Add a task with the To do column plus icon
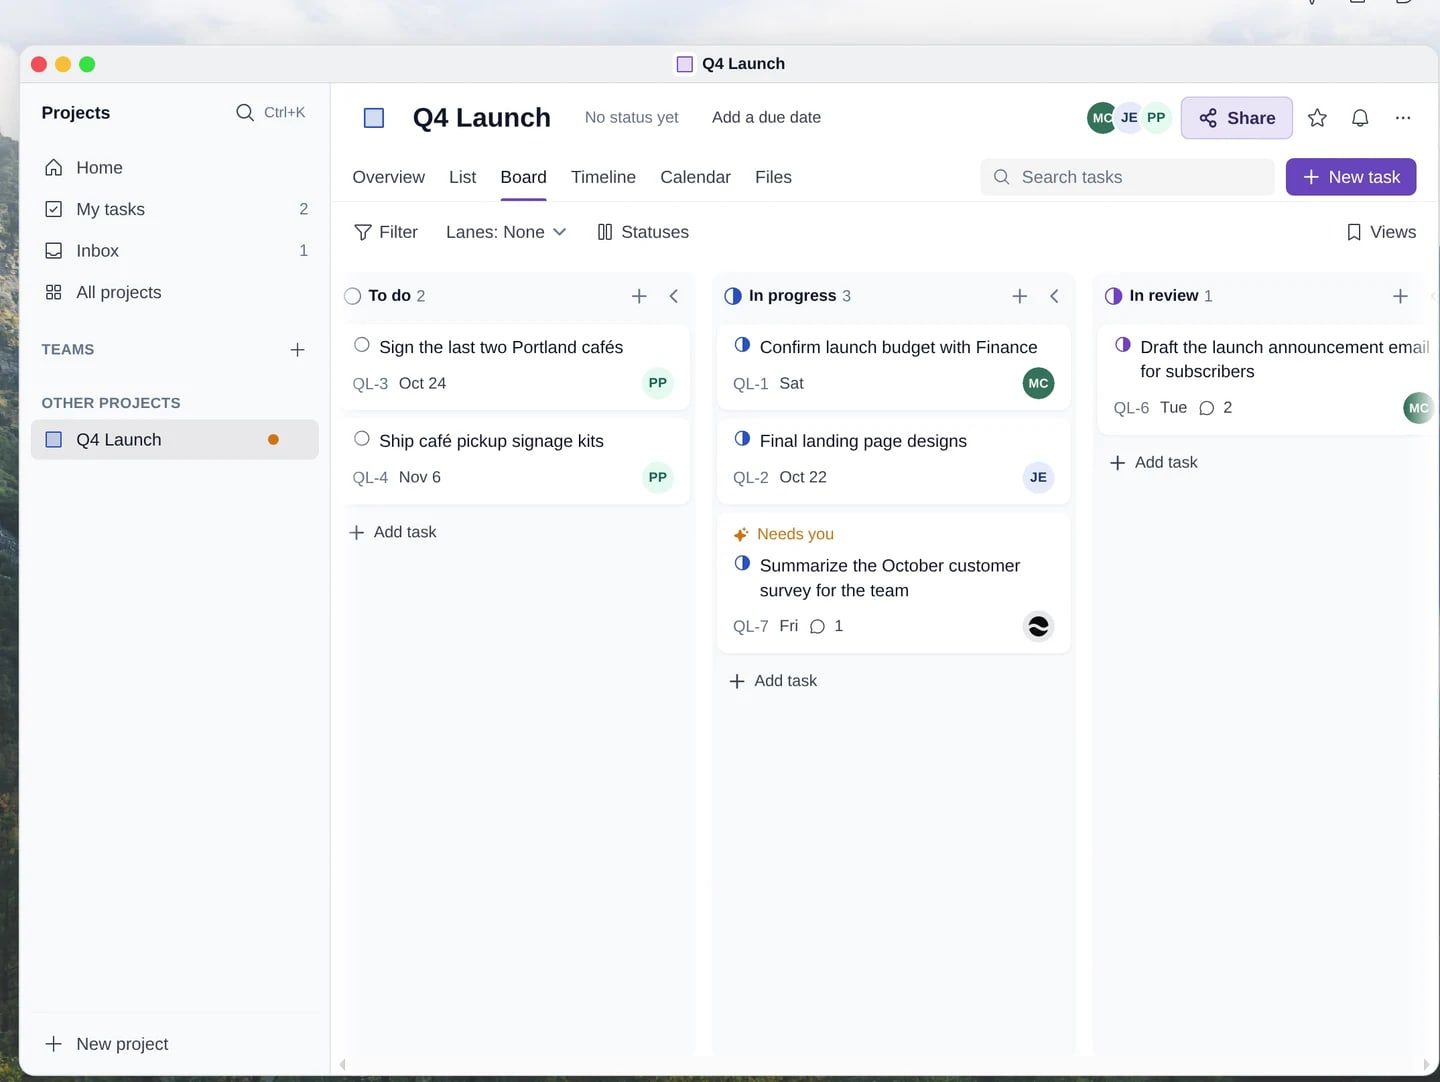 (x=639, y=296)
